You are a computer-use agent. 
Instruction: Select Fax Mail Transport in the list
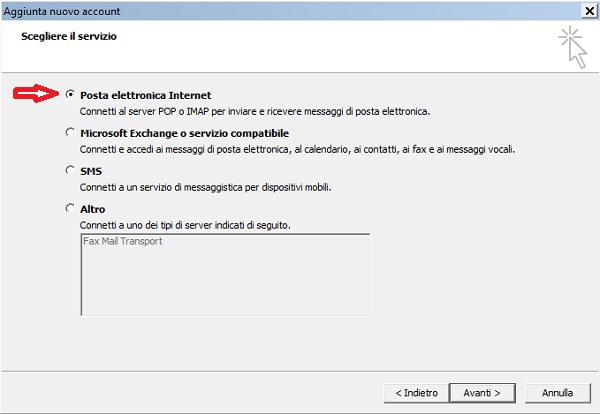(x=123, y=241)
